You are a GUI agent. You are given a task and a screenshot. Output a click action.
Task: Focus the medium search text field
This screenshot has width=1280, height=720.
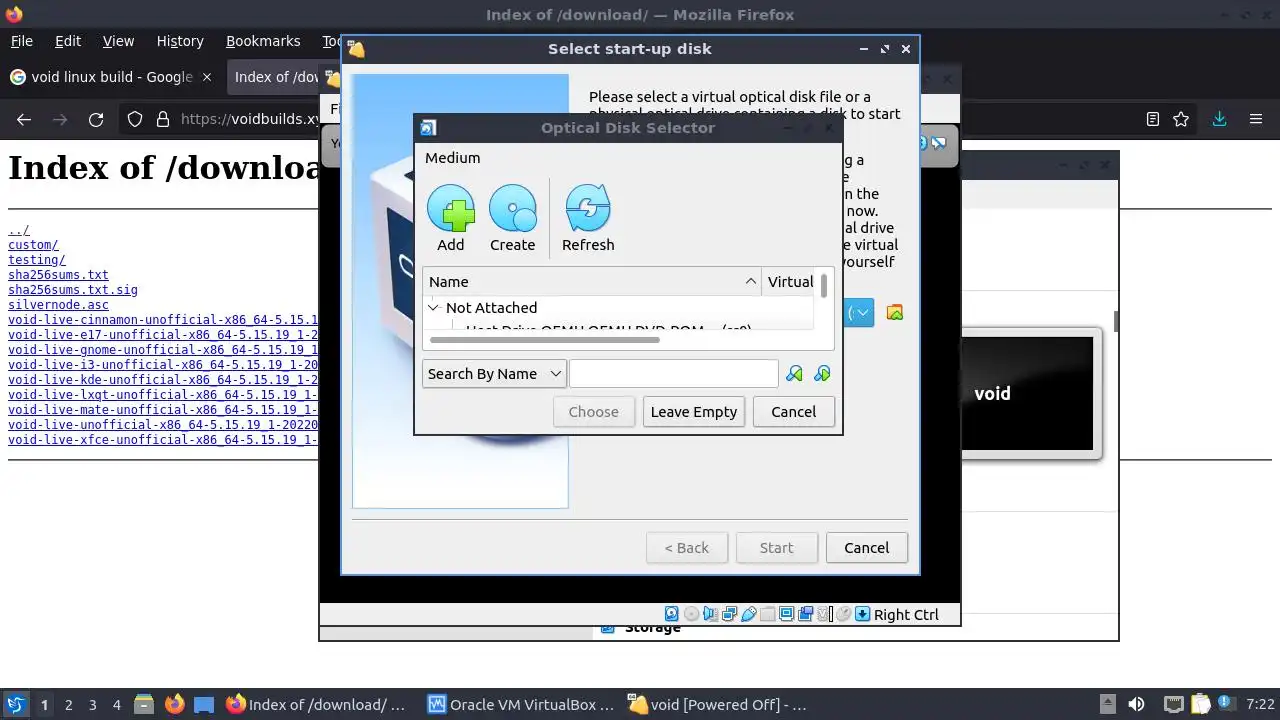click(x=673, y=373)
